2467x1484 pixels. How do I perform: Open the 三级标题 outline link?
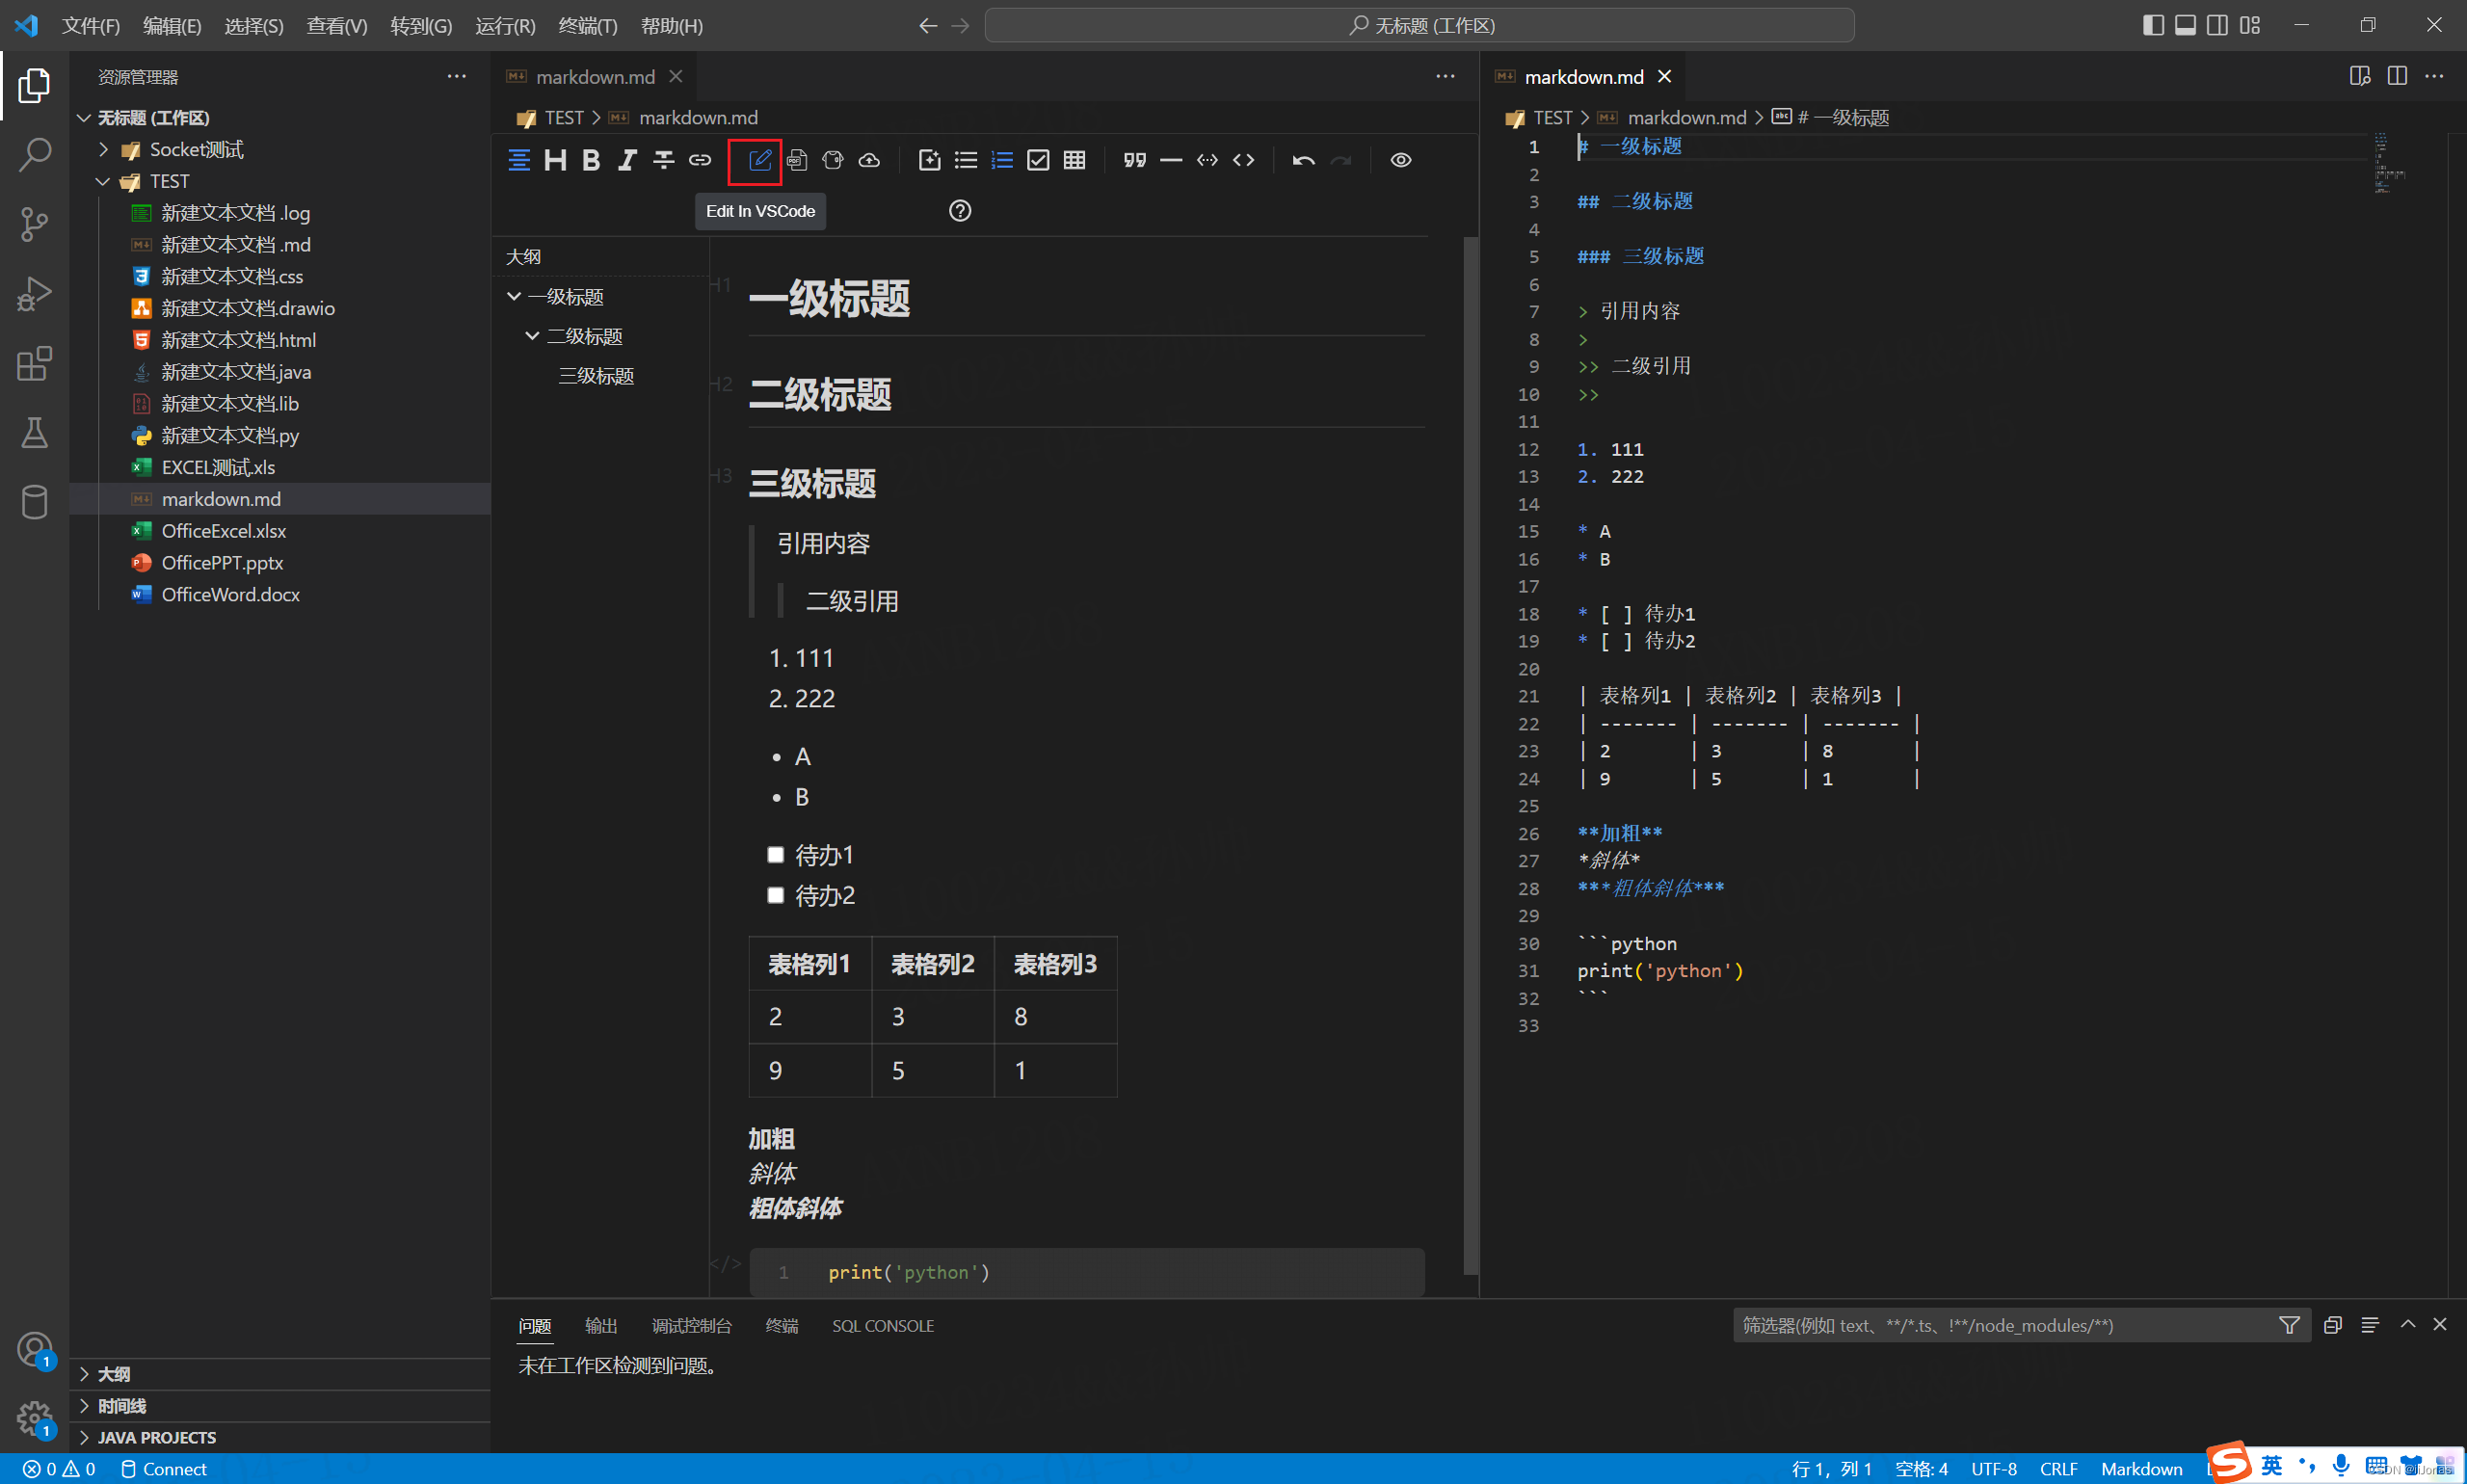click(x=596, y=376)
